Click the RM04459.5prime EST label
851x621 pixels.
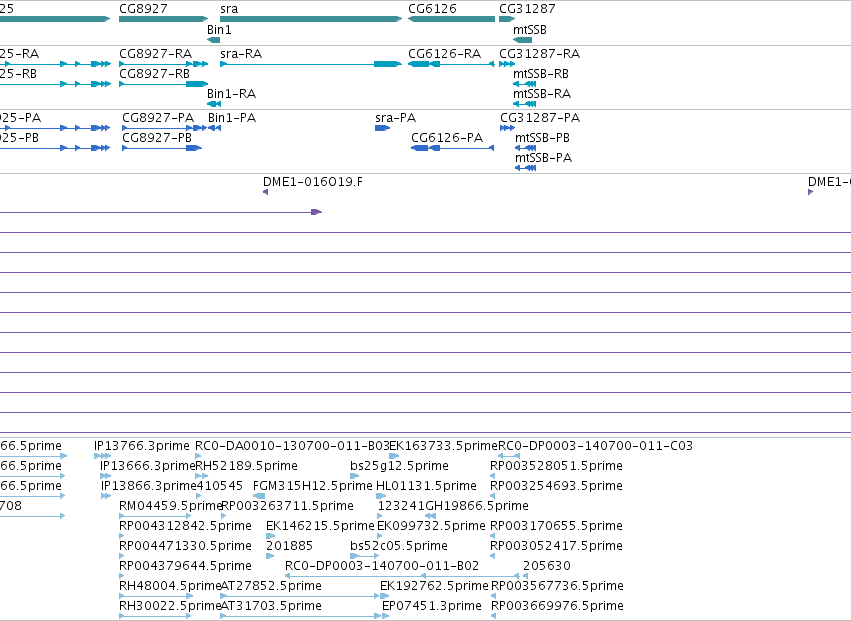[x=171, y=506]
